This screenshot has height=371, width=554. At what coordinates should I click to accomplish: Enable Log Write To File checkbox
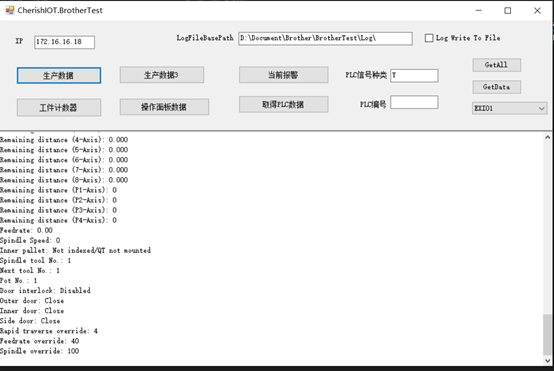coord(429,38)
